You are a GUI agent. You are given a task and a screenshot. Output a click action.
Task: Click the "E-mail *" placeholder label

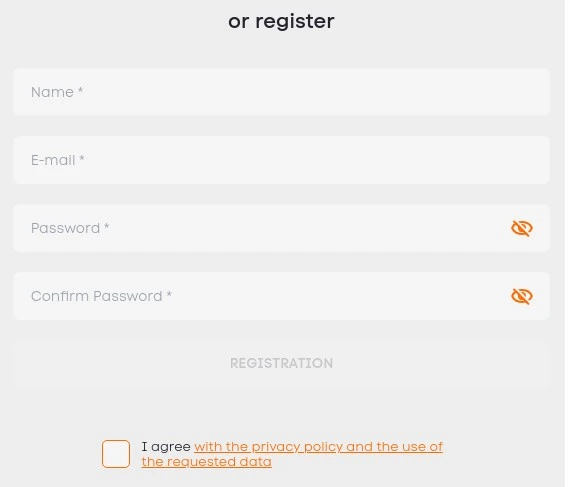(57, 160)
